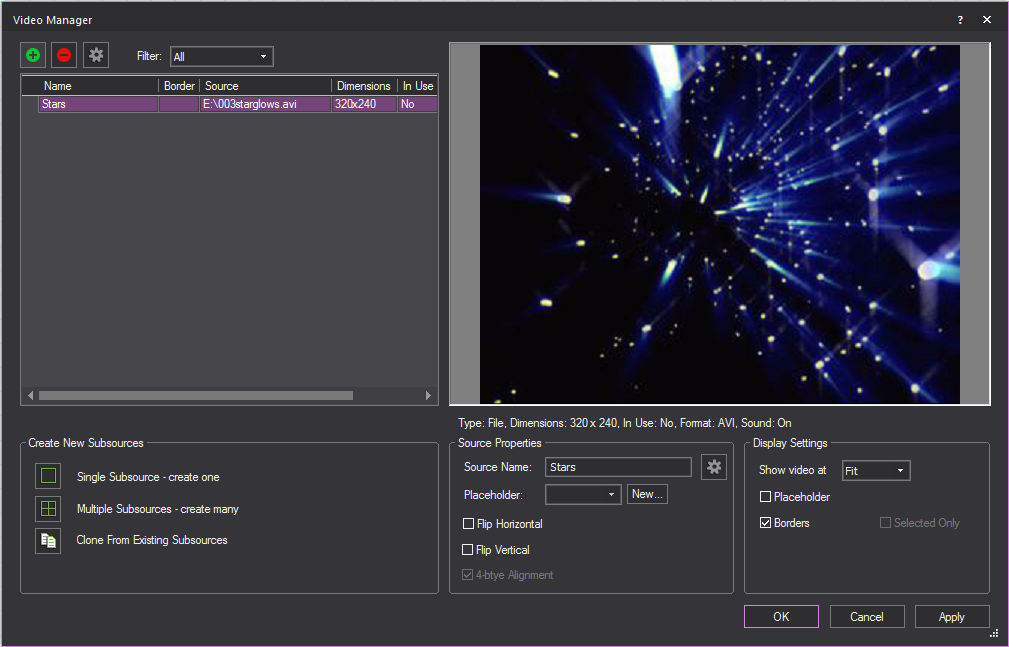
Task: Enable the Flip Horizontal checkbox
Action: 468,524
